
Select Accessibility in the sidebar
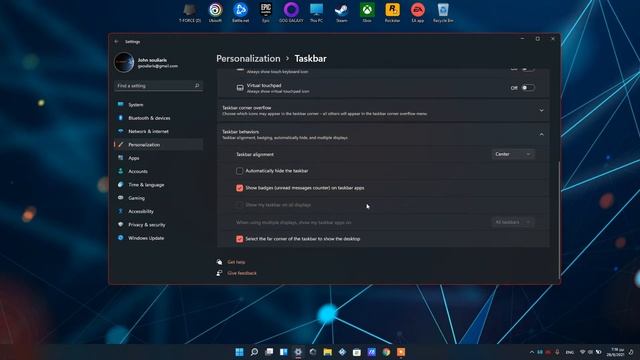click(158, 211)
